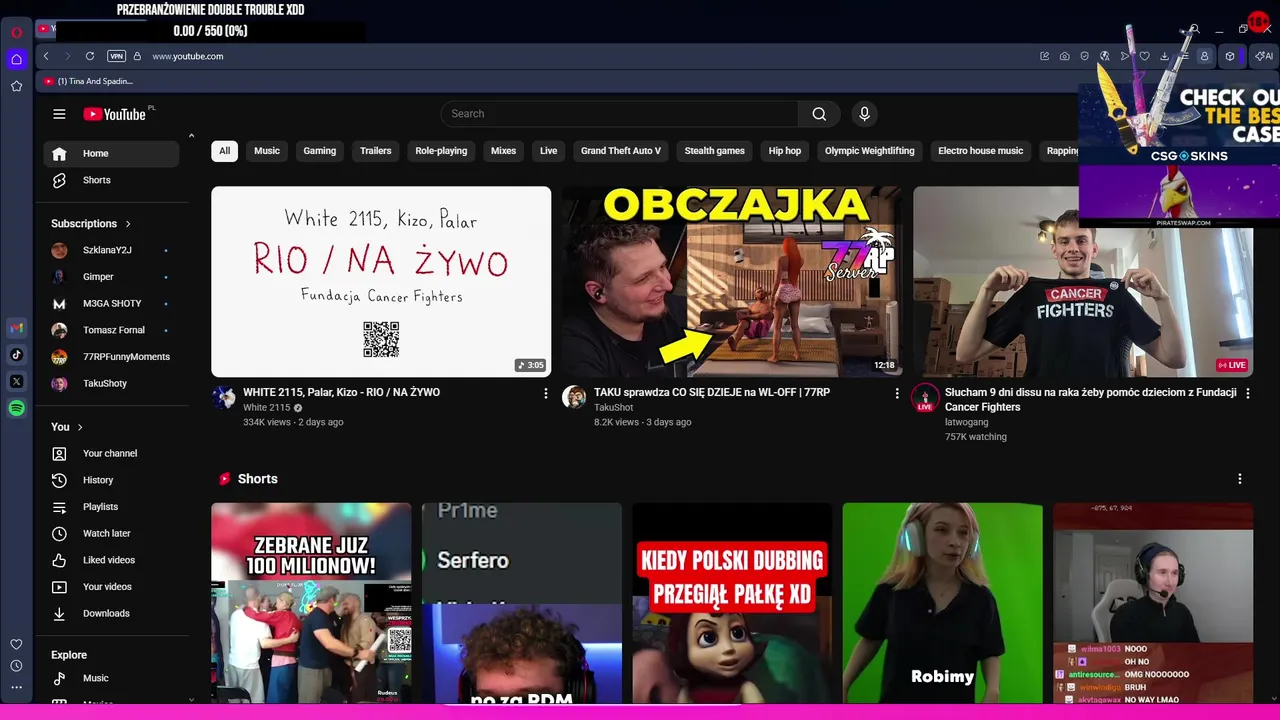Go to Home in sidebar
1280x720 pixels.
111,154
